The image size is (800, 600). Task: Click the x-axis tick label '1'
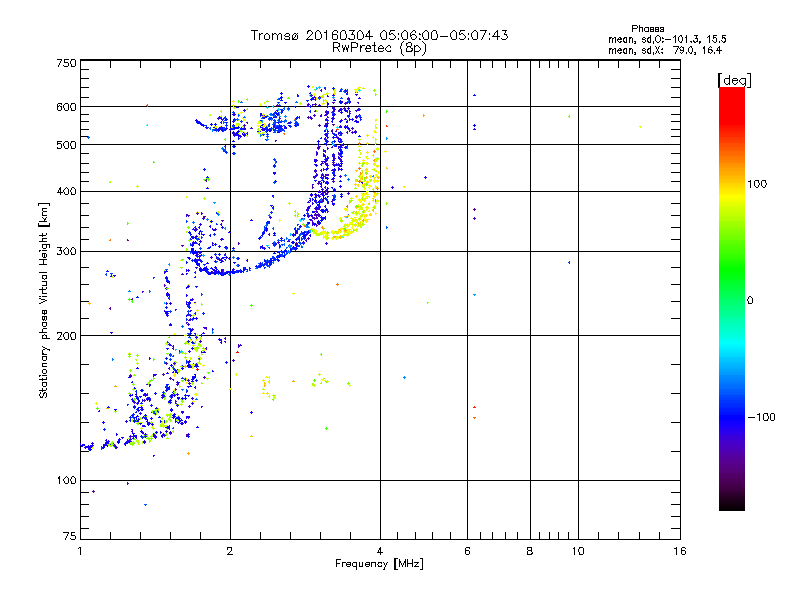pyautogui.click(x=81, y=551)
